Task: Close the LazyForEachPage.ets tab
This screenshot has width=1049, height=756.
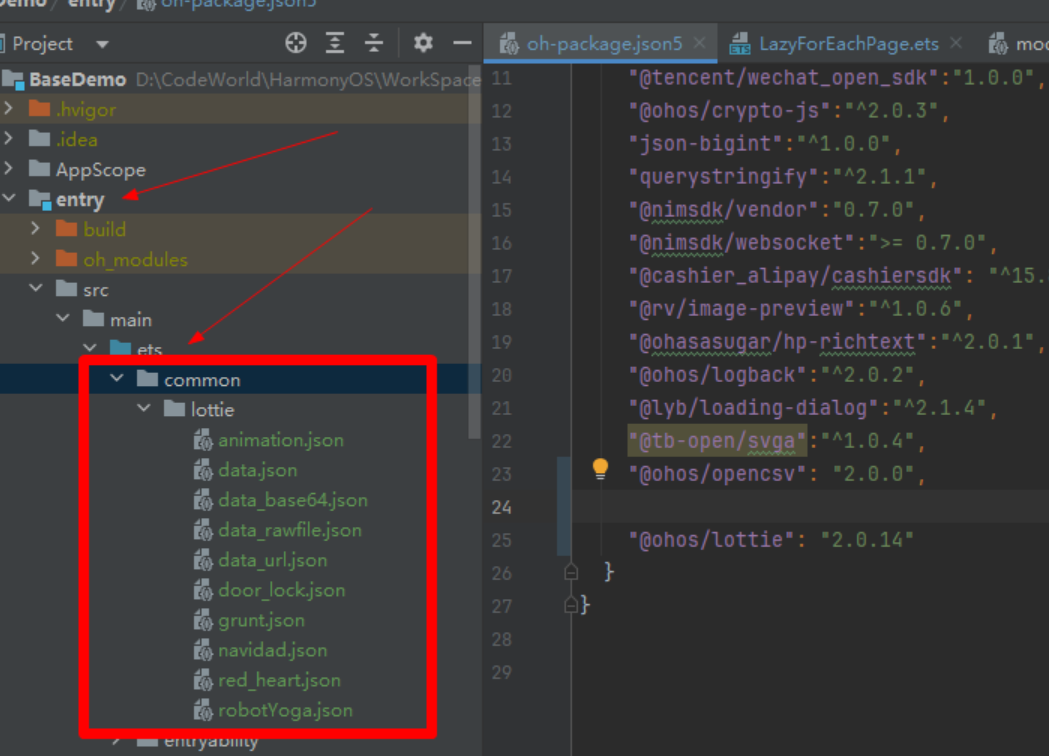Action: click(x=956, y=43)
